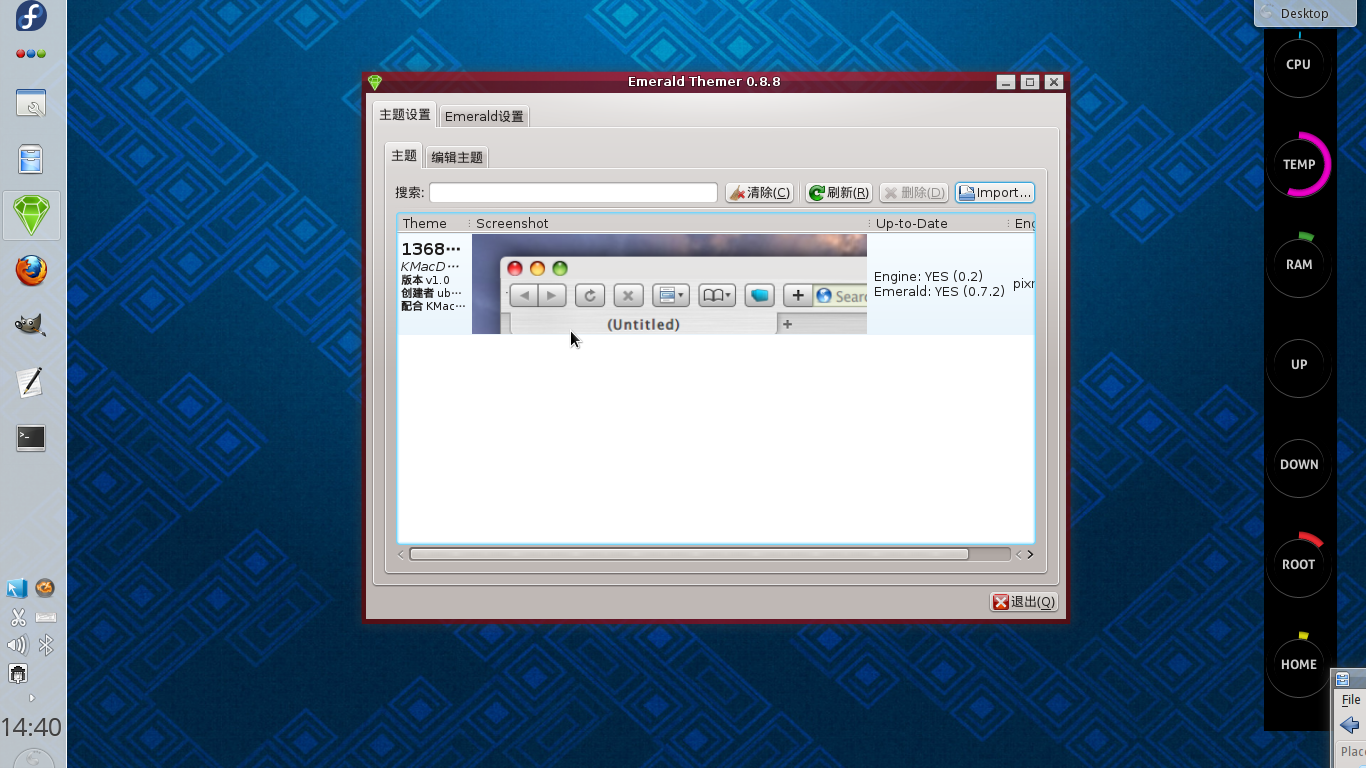The image size is (1366, 768).
Task: Open the terminal from the panel
Action: [x=31, y=437]
